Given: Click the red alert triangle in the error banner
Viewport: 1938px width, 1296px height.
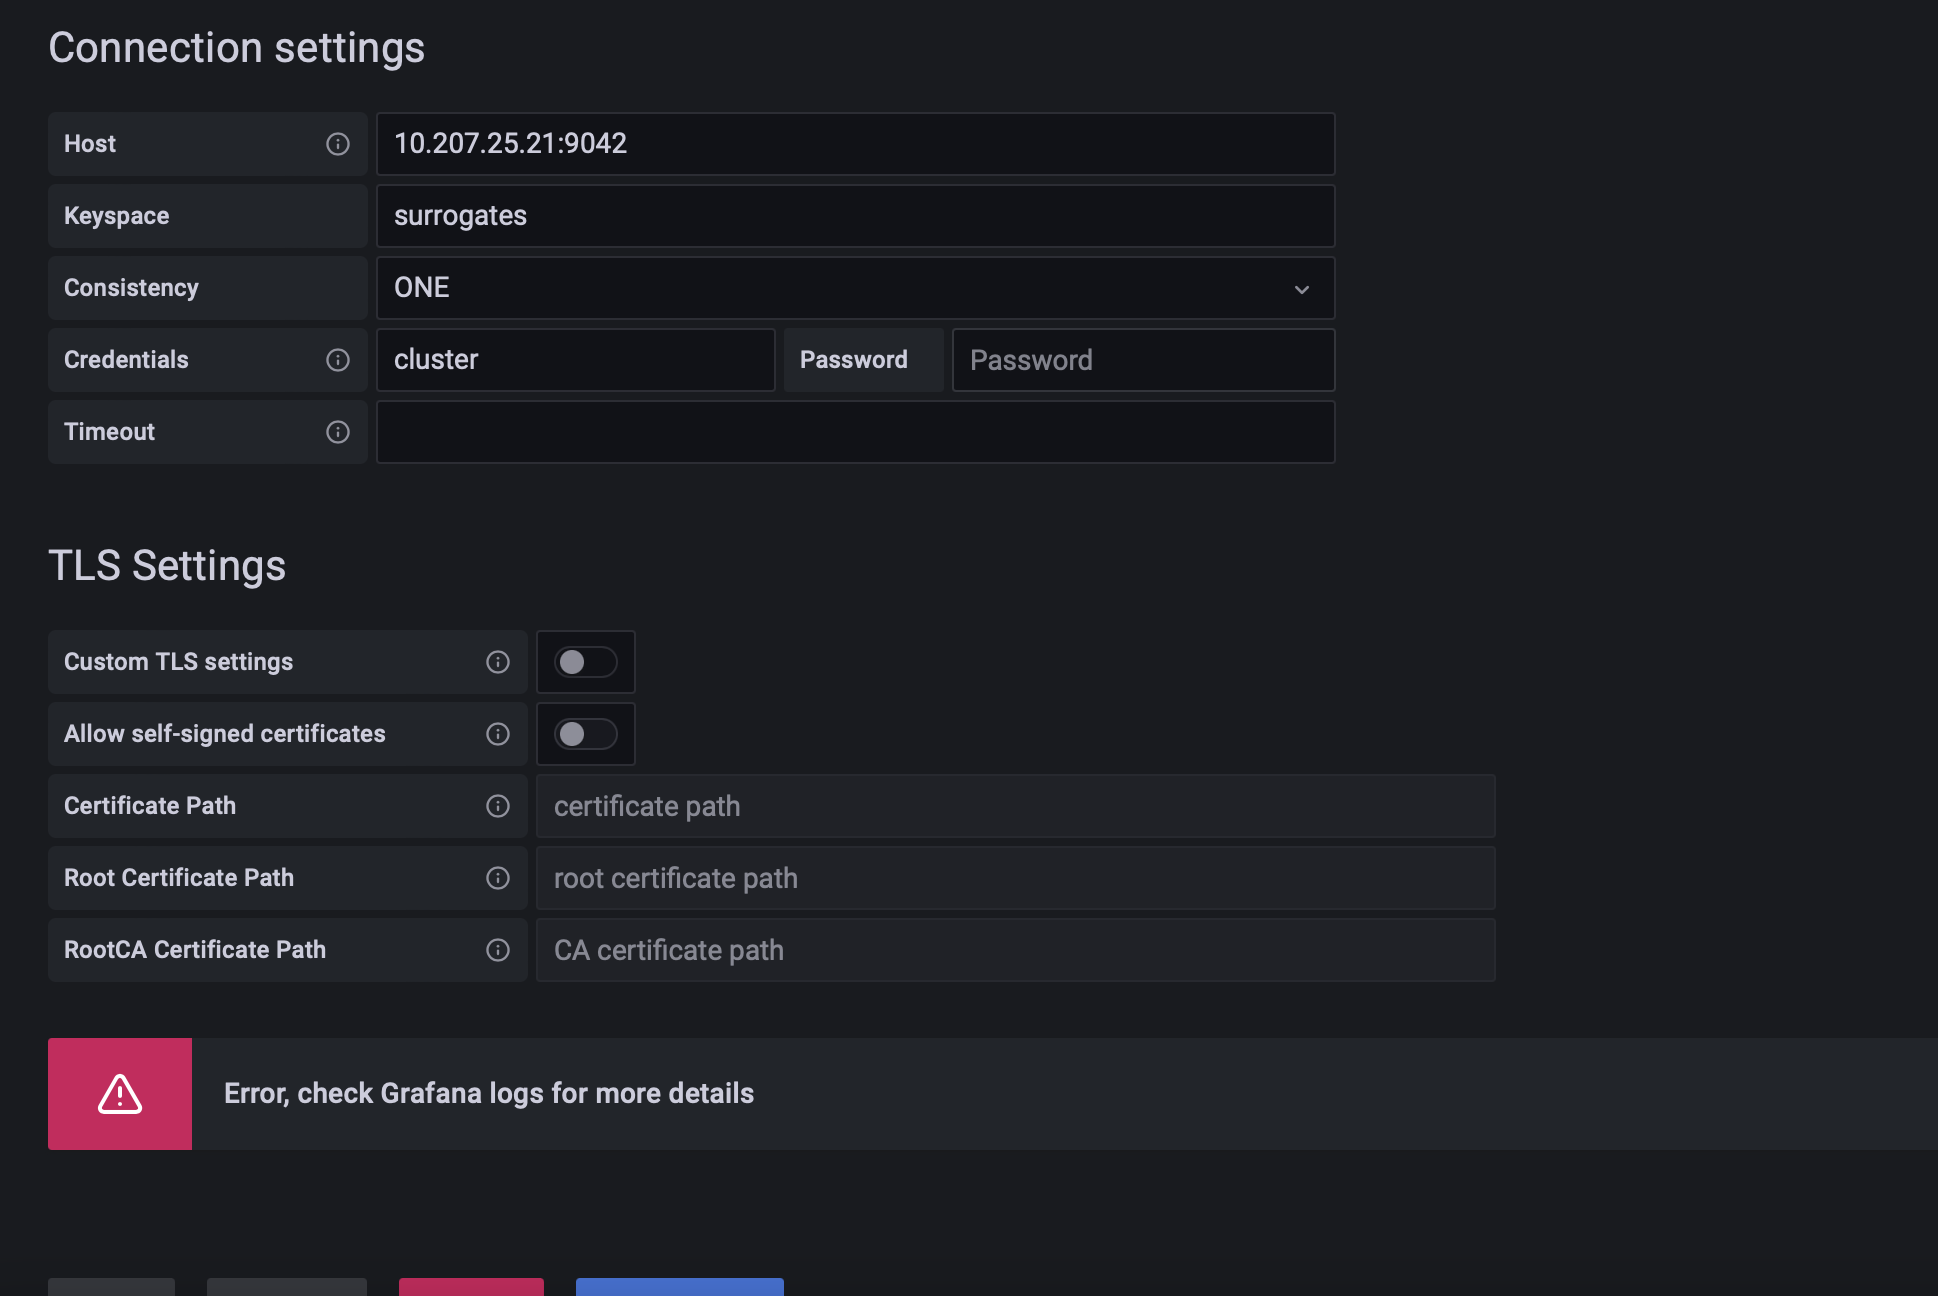Looking at the screenshot, I should [x=119, y=1093].
